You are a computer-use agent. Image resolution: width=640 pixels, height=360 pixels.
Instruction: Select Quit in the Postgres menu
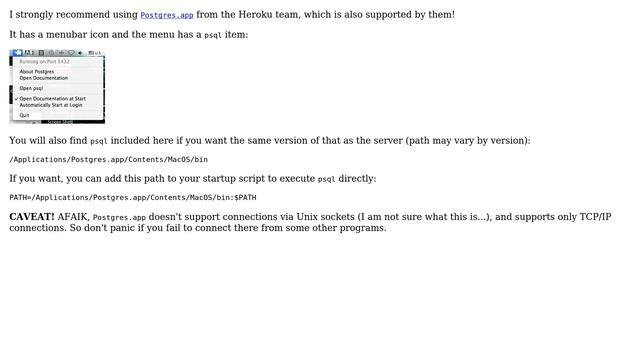(x=24, y=115)
